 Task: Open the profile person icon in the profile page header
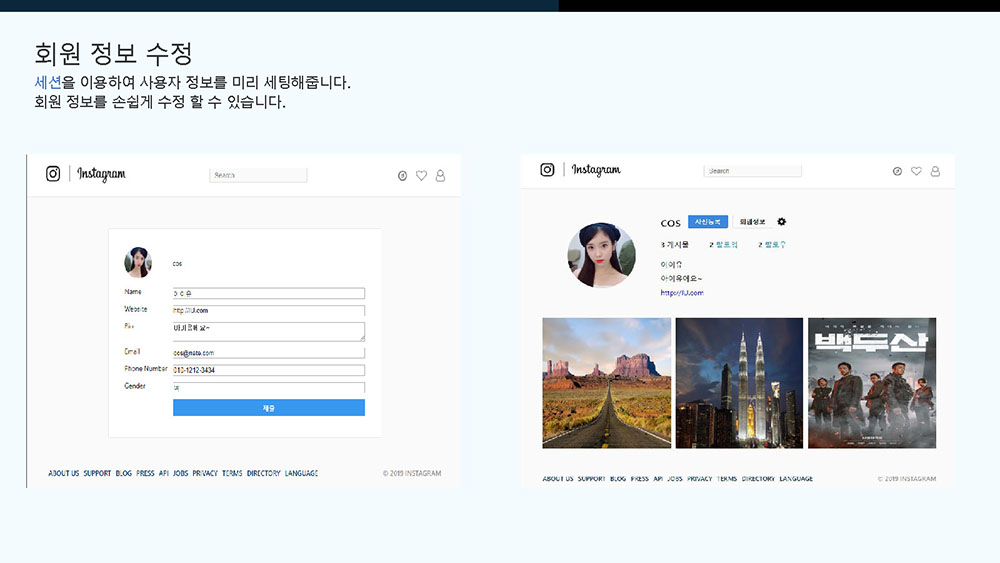click(935, 171)
